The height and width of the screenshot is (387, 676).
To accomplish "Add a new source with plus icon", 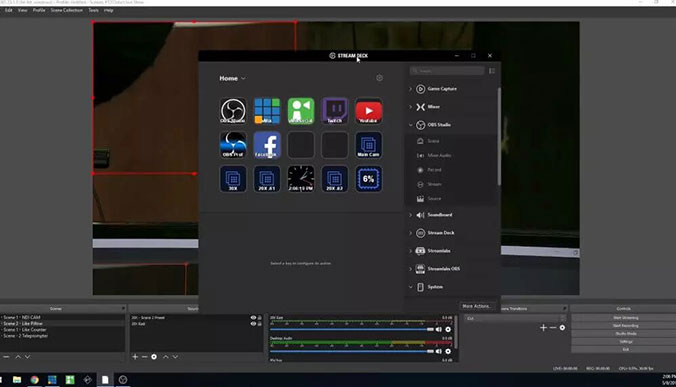I will click(135, 357).
